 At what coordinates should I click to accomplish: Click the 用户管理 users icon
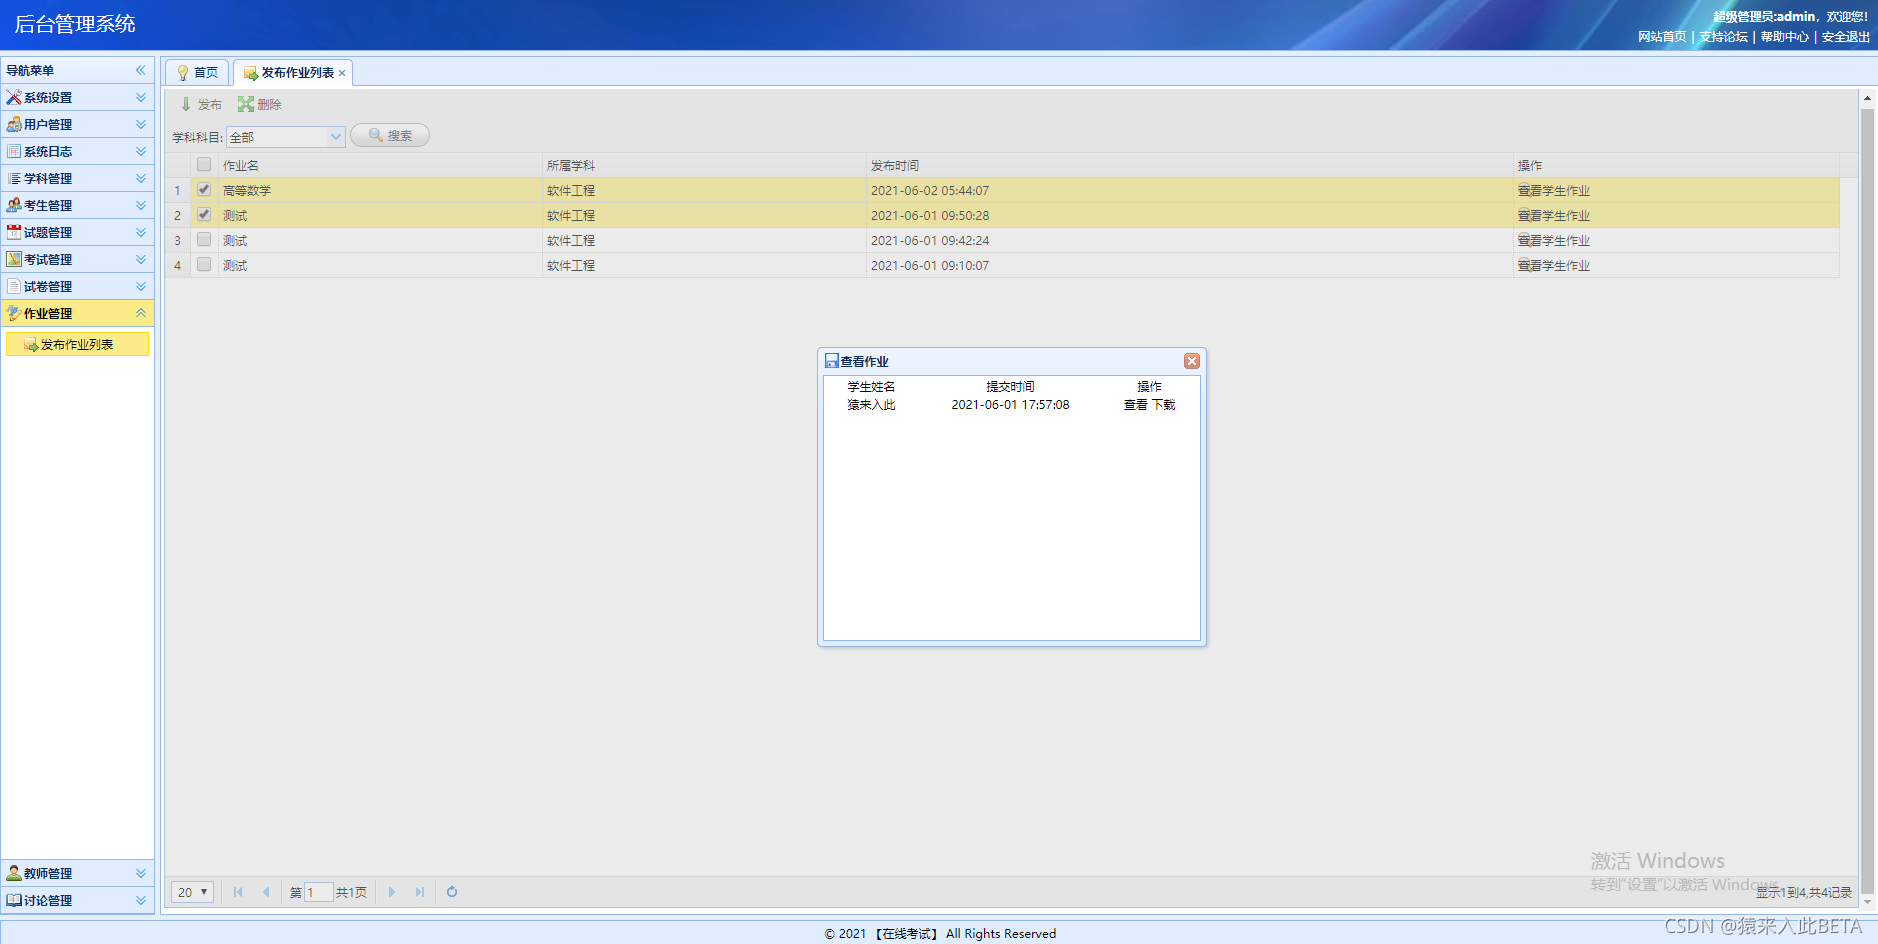(x=14, y=124)
